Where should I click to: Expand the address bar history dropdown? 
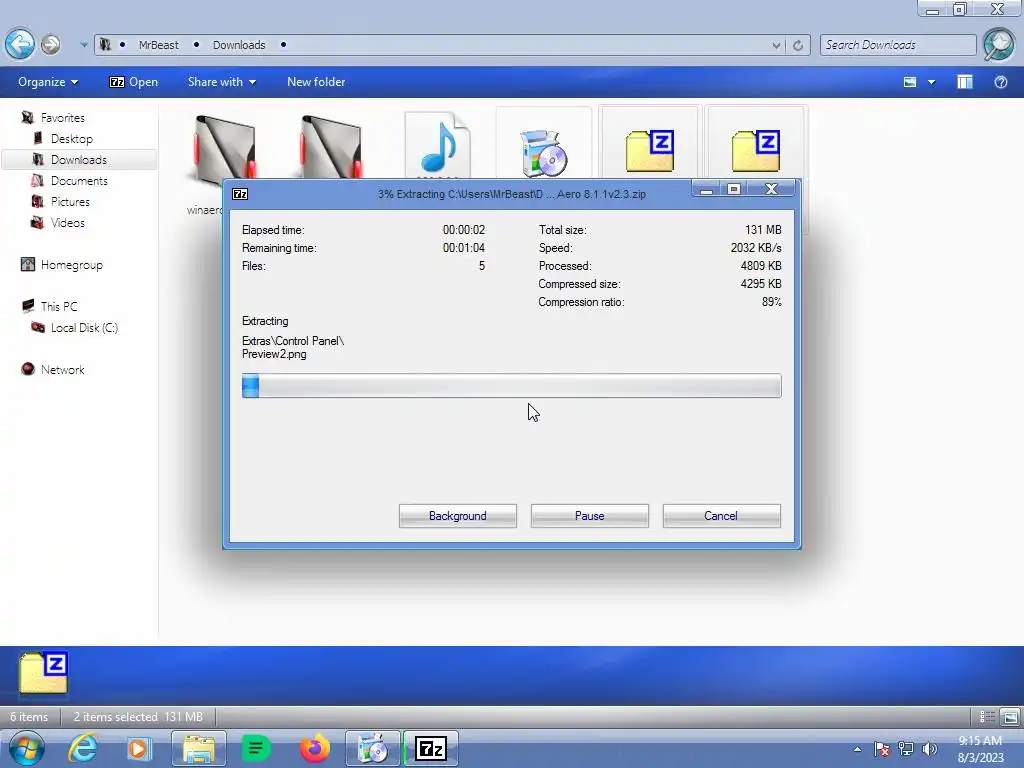[776, 45]
